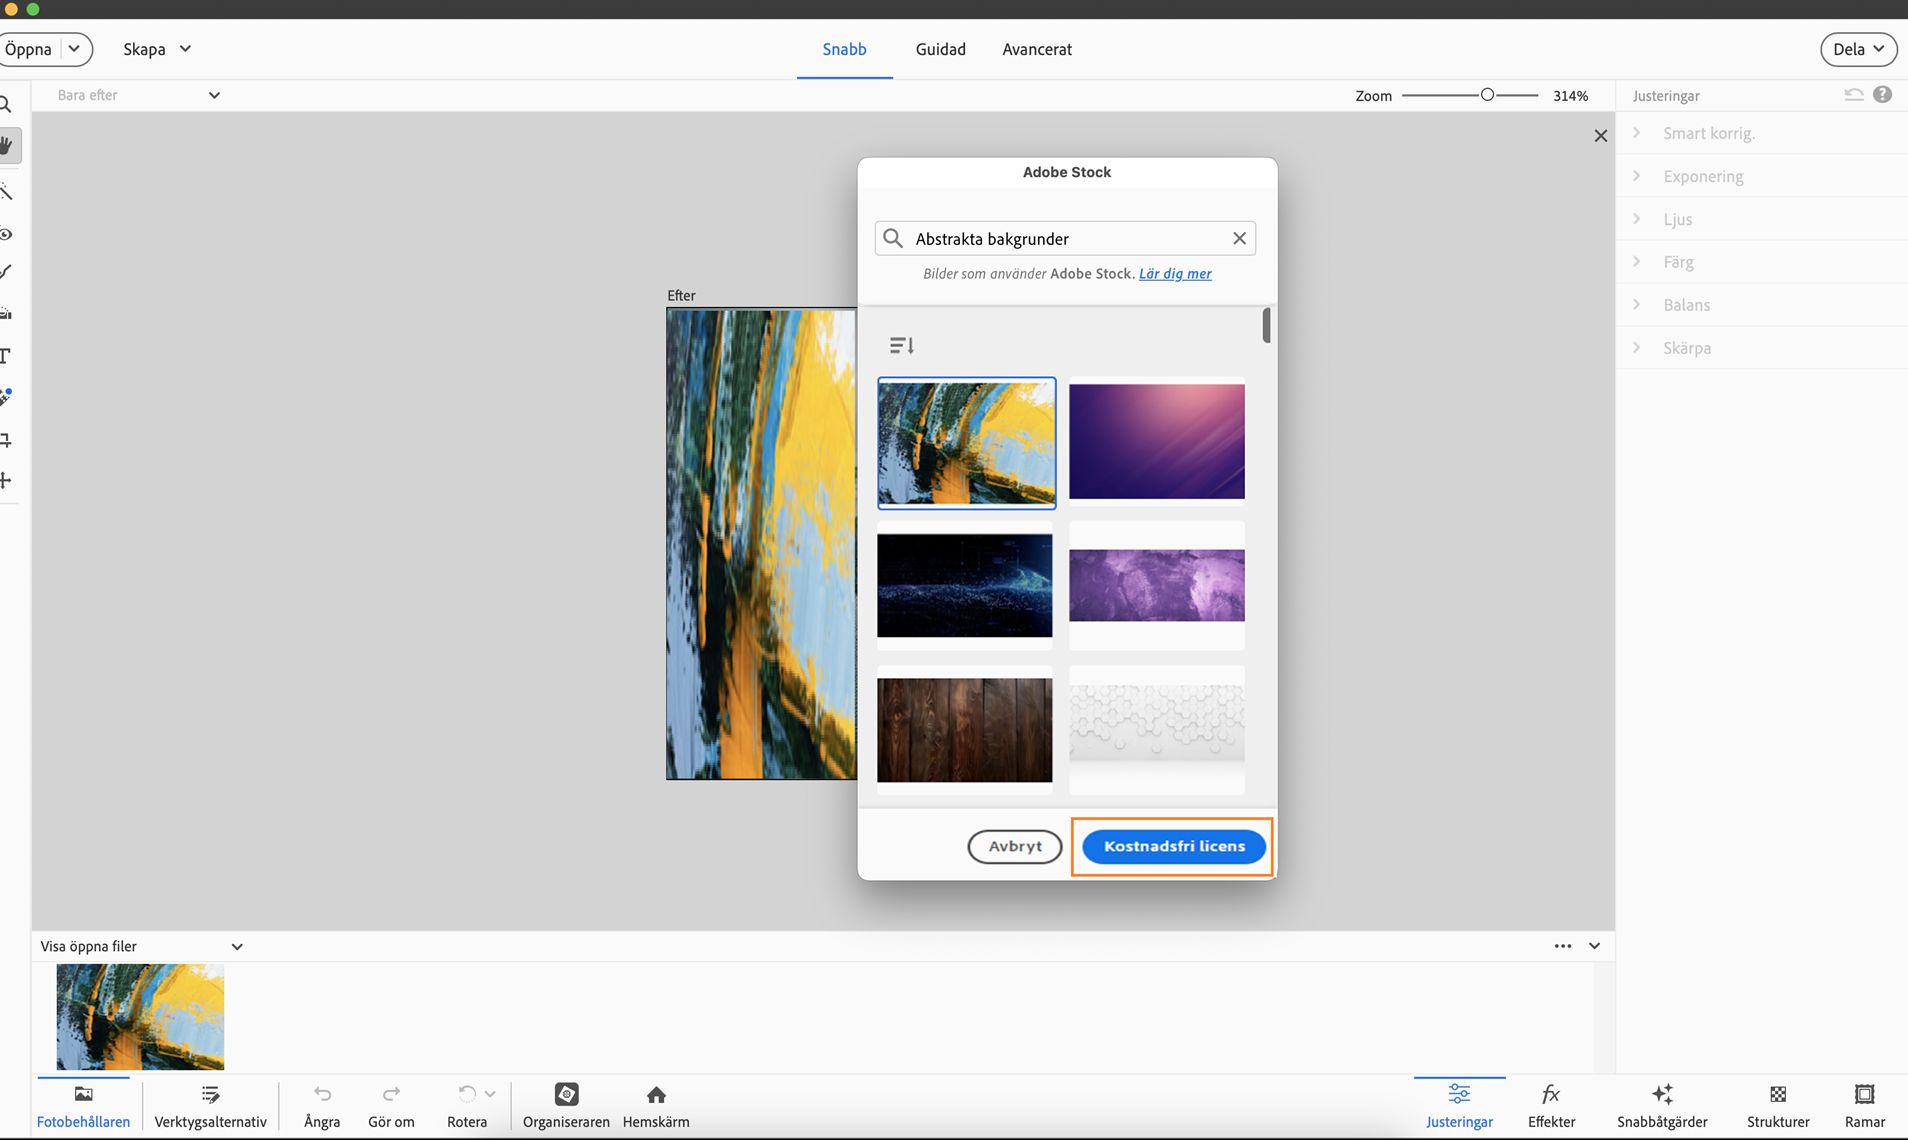Screen dimensions: 1908x1140
Task: Click the Gör om redo icon
Action: tap(391, 1095)
